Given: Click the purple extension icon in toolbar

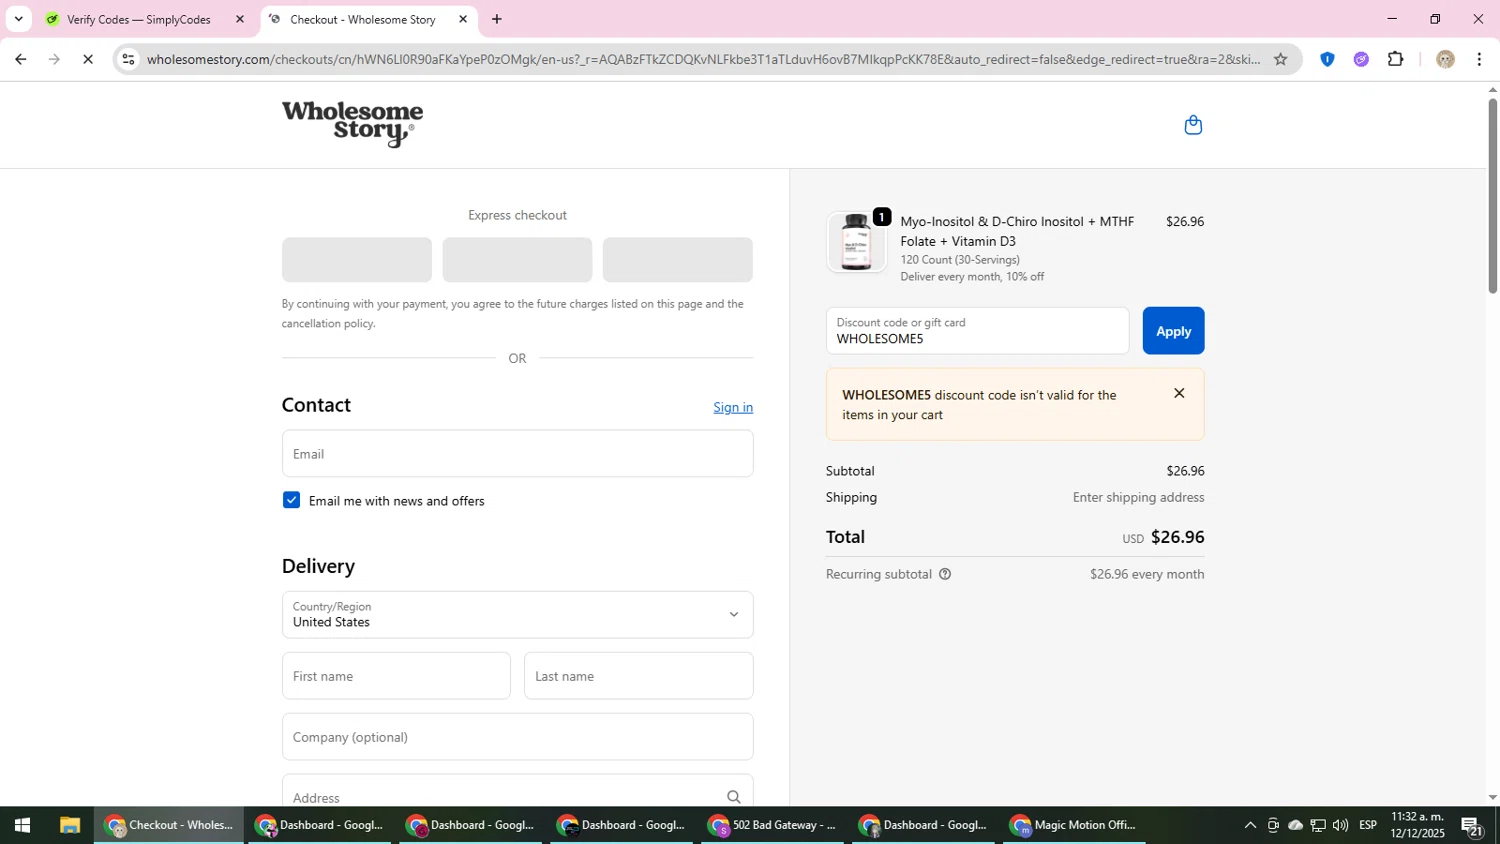Looking at the screenshot, I should [x=1361, y=59].
